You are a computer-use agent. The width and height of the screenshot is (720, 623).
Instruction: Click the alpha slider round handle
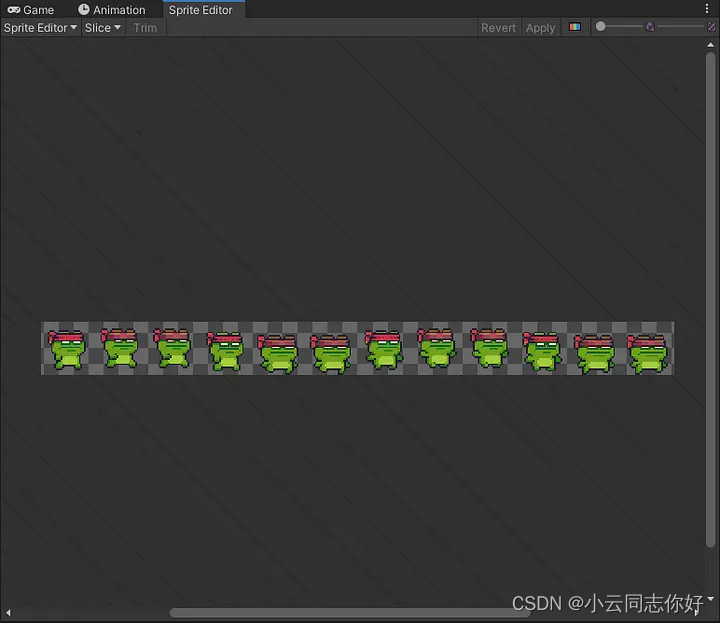click(x=601, y=27)
